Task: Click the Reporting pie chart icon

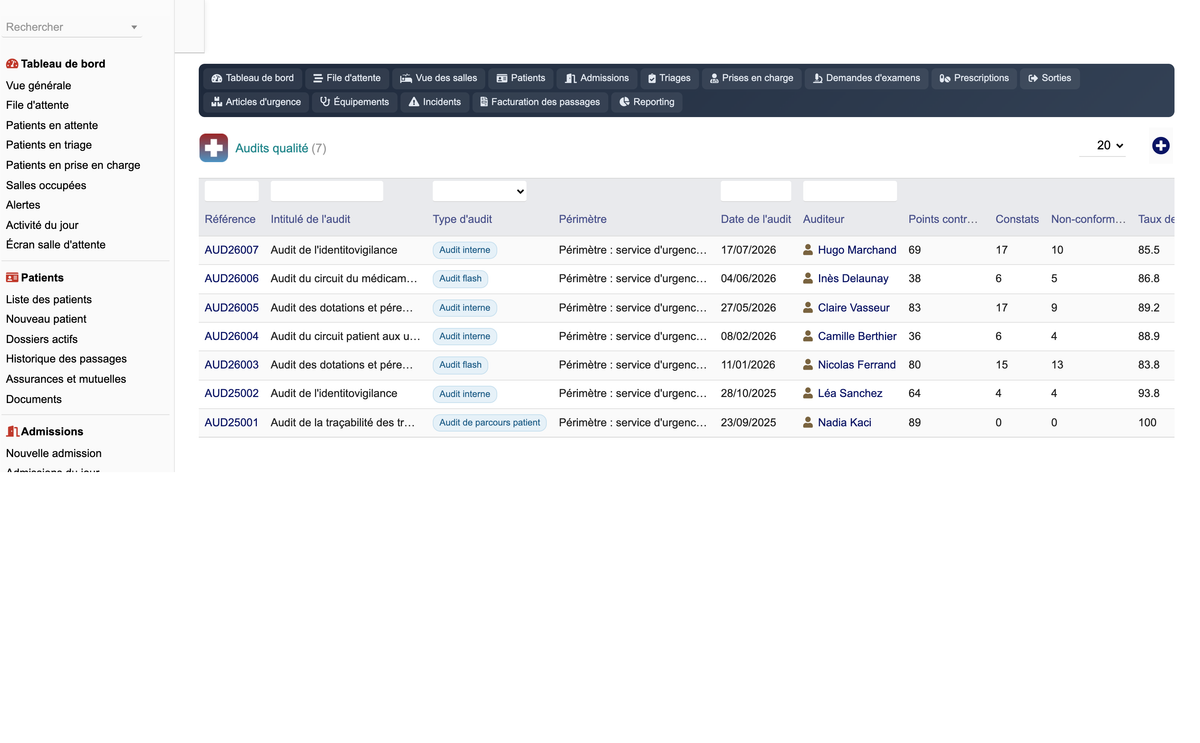Action: click(624, 102)
